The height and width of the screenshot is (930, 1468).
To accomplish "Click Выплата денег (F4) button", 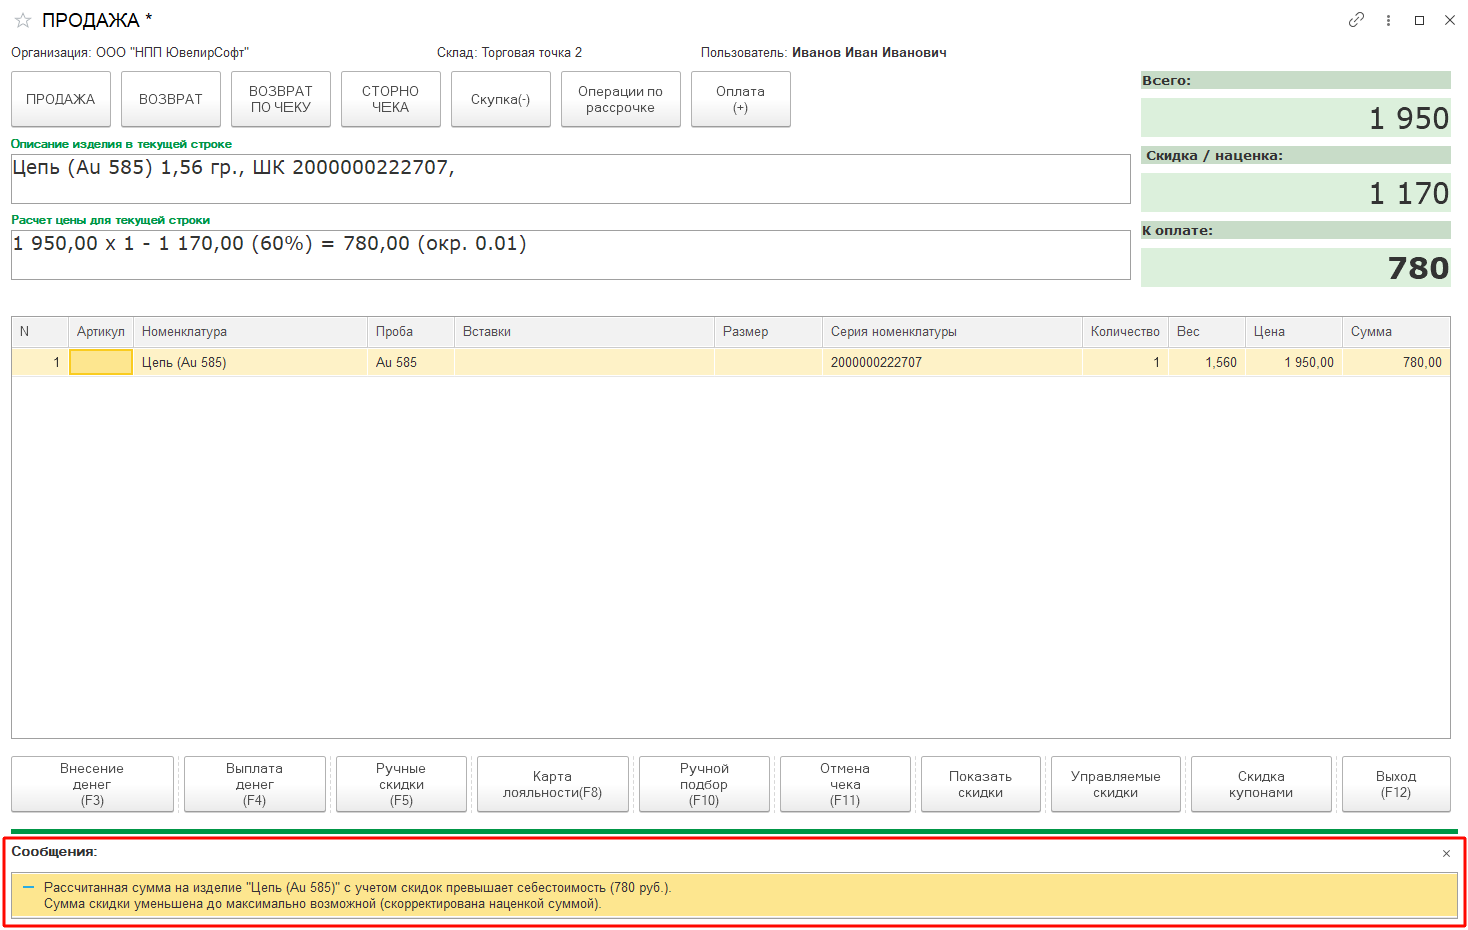I will coord(255,784).
